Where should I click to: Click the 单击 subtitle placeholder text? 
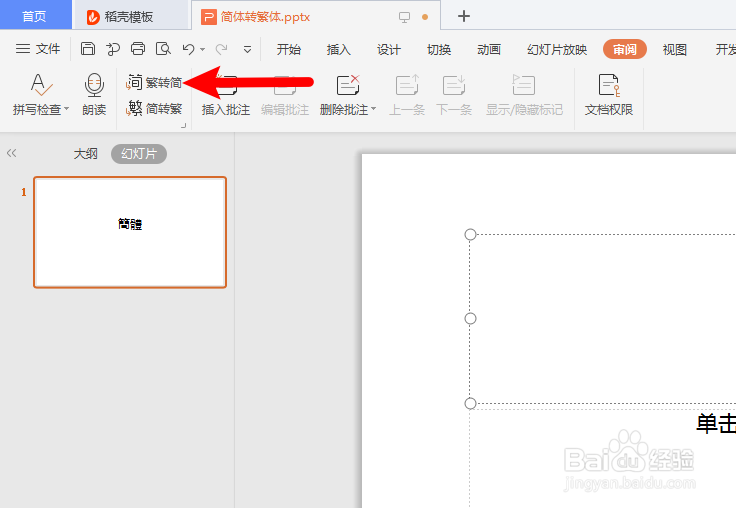716,423
